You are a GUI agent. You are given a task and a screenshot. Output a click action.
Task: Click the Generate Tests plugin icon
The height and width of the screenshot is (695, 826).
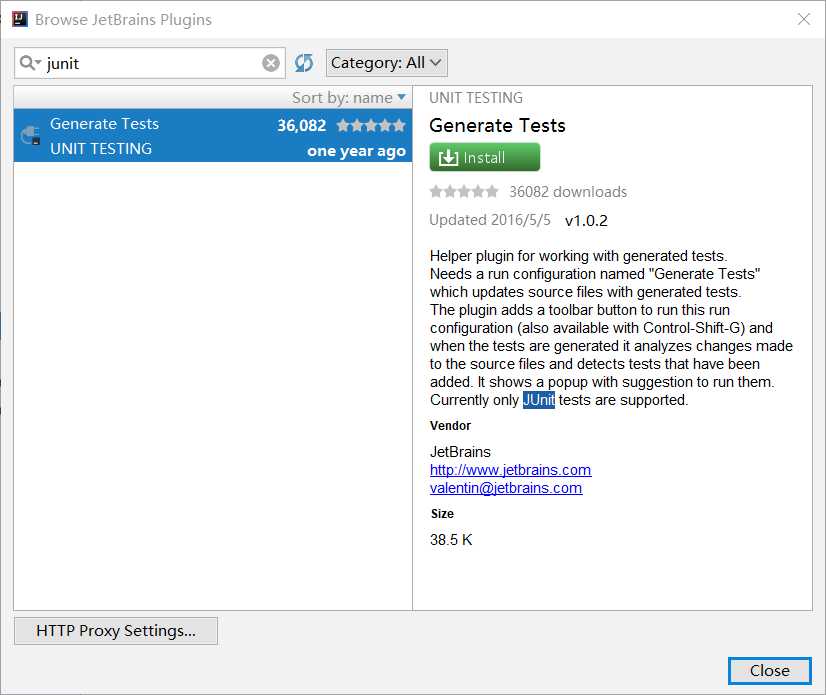31,135
